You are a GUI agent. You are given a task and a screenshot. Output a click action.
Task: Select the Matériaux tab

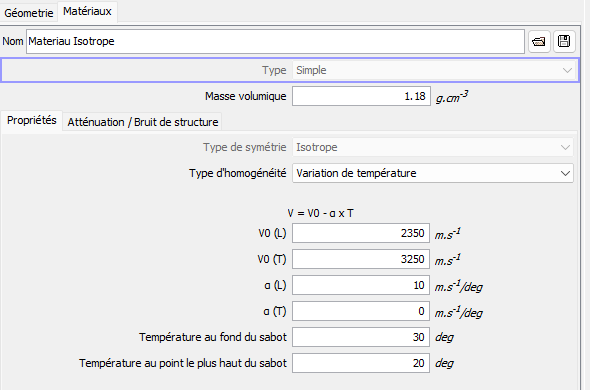[87, 12]
